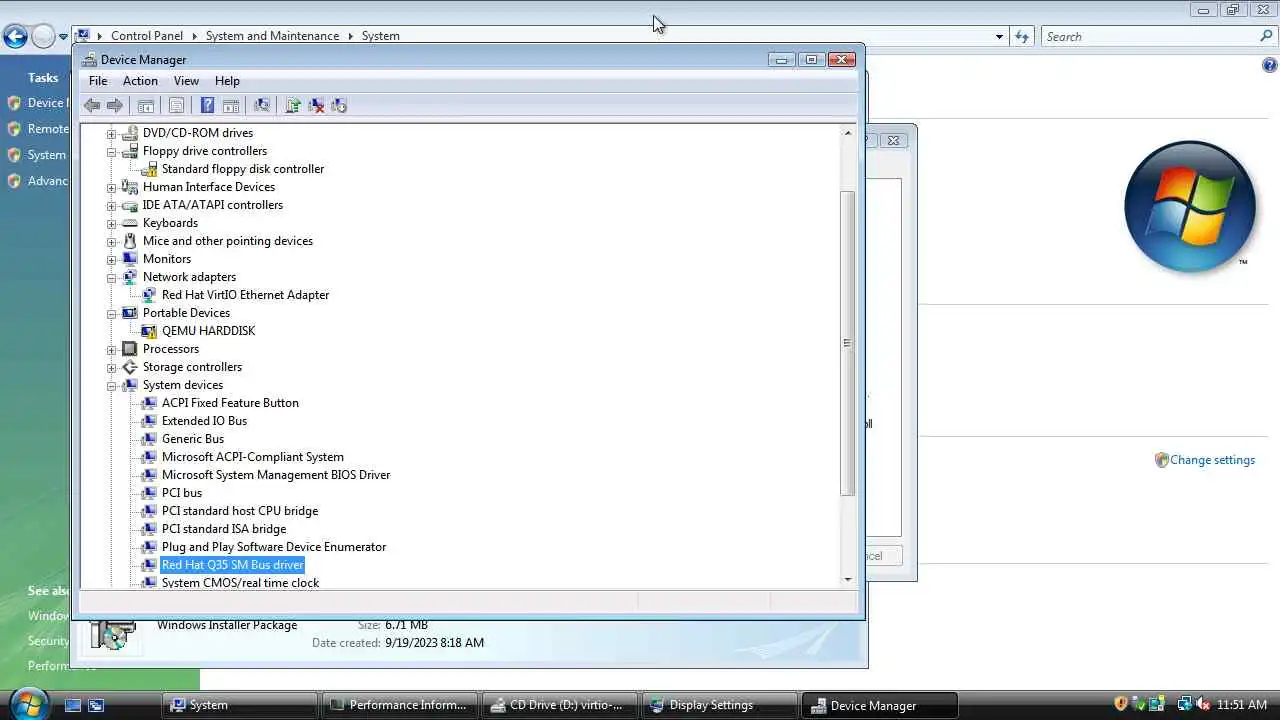Click the warning icon beside QEMU HARDDISK
The width and height of the screenshot is (1280, 720).
pyautogui.click(x=149, y=331)
